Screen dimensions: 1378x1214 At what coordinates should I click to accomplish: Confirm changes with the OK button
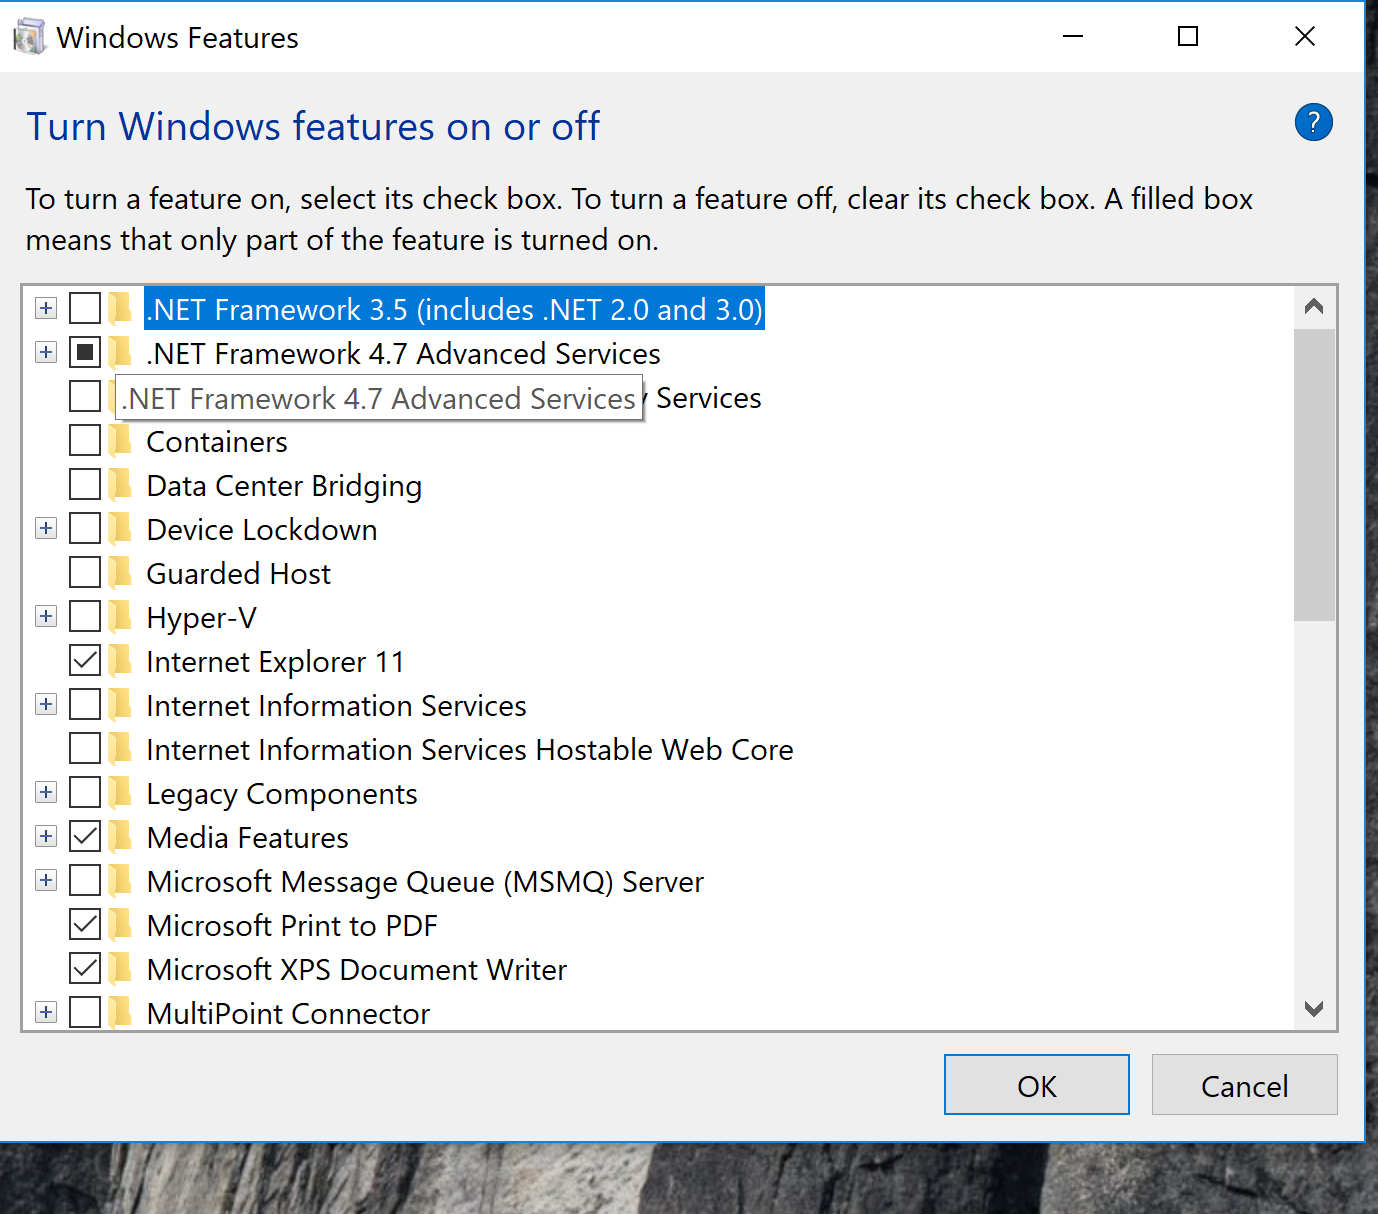tap(1037, 1085)
